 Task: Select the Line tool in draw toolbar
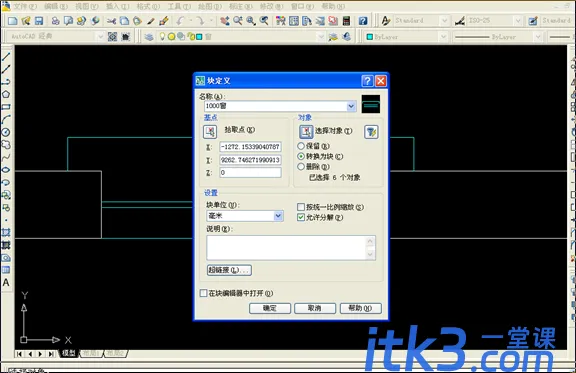coord(6,57)
